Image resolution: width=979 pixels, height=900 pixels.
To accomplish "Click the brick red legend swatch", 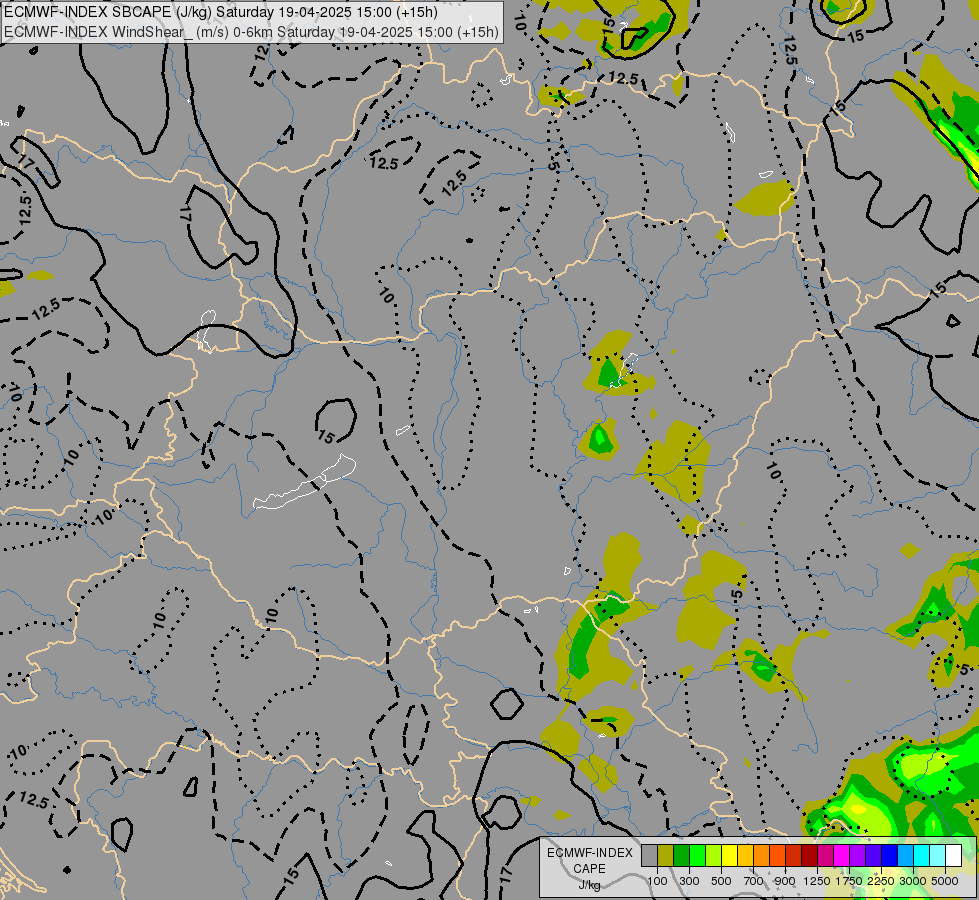I will (x=794, y=855).
